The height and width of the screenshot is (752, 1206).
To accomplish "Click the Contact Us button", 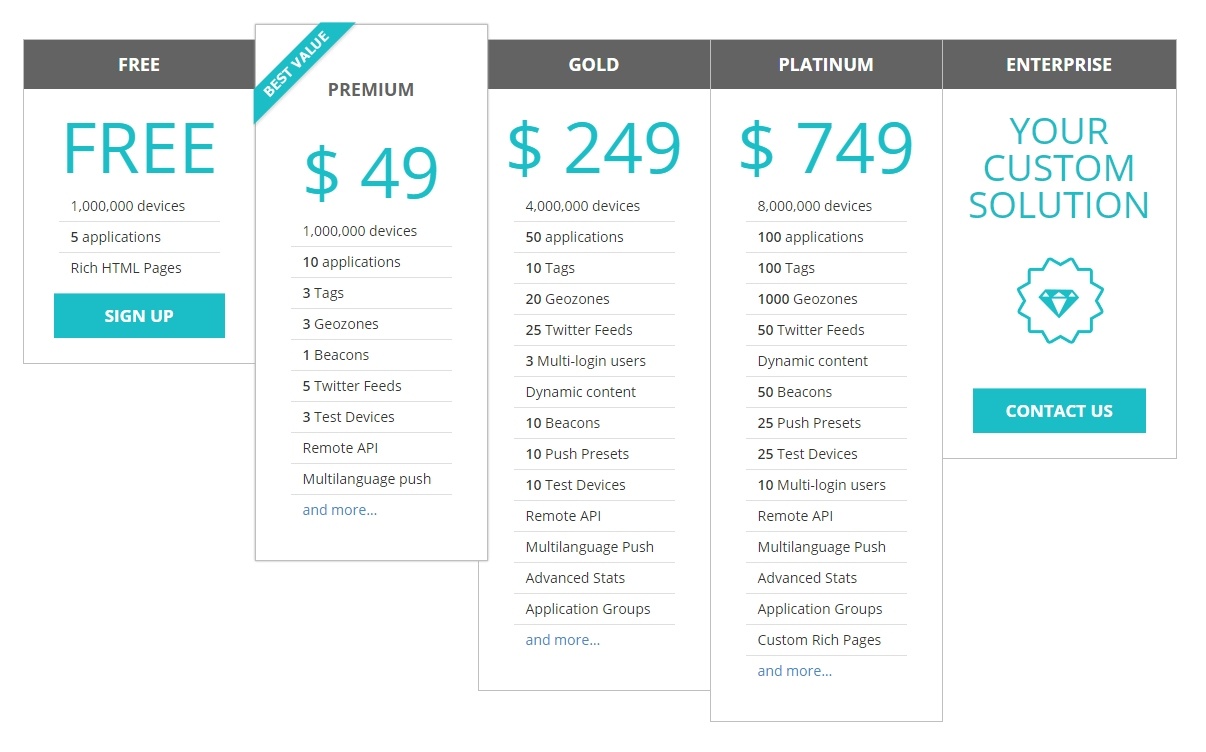I will [1059, 411].
